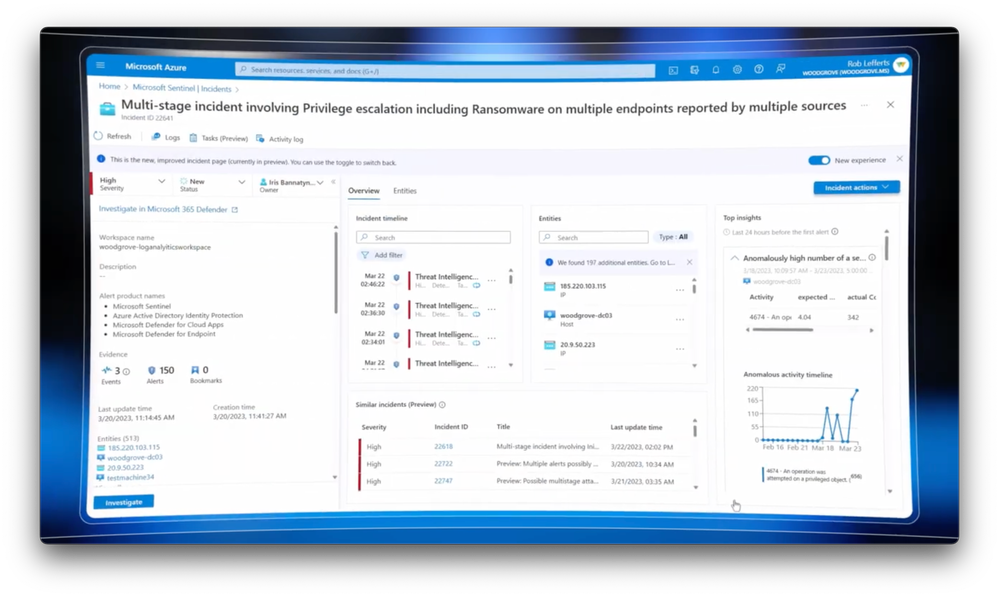Image resolution: width=999 pixels, height=597 pixels.
Task: Click info icon beside Similar incidents (Preview)
Action: [442, 405]
